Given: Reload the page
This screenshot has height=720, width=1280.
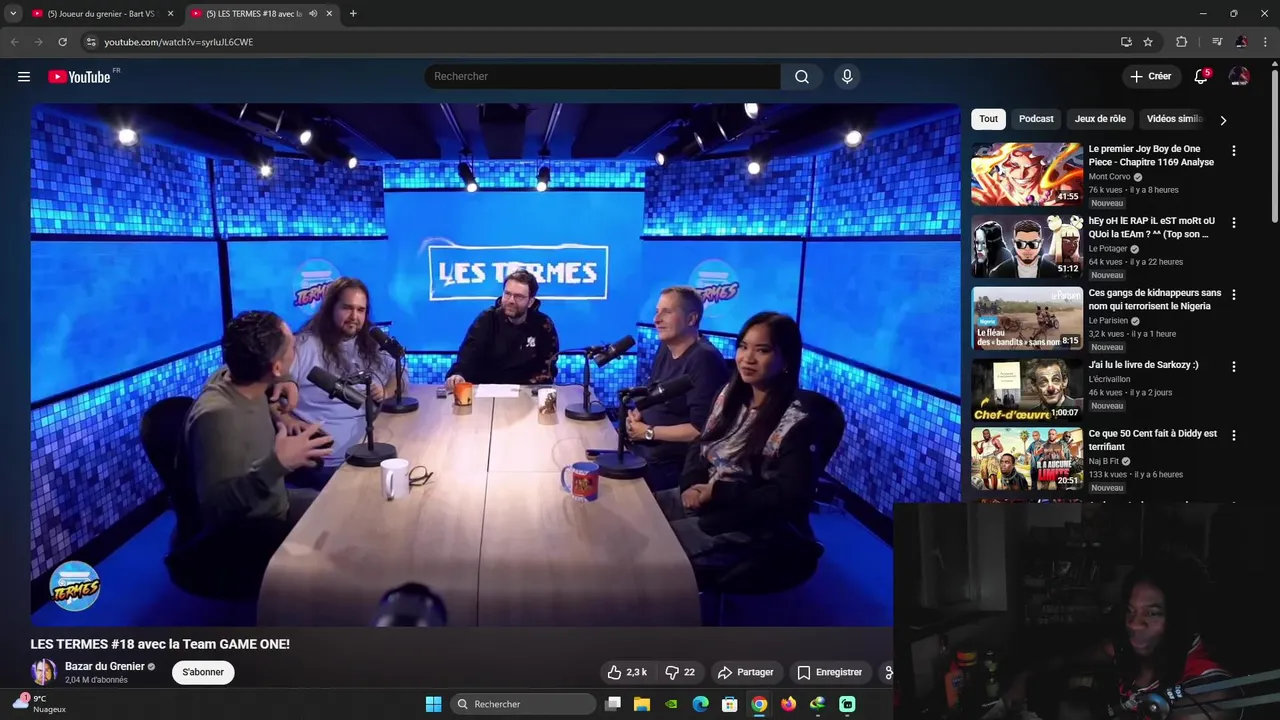Looking at the screenshot, I should click(62, 42).
